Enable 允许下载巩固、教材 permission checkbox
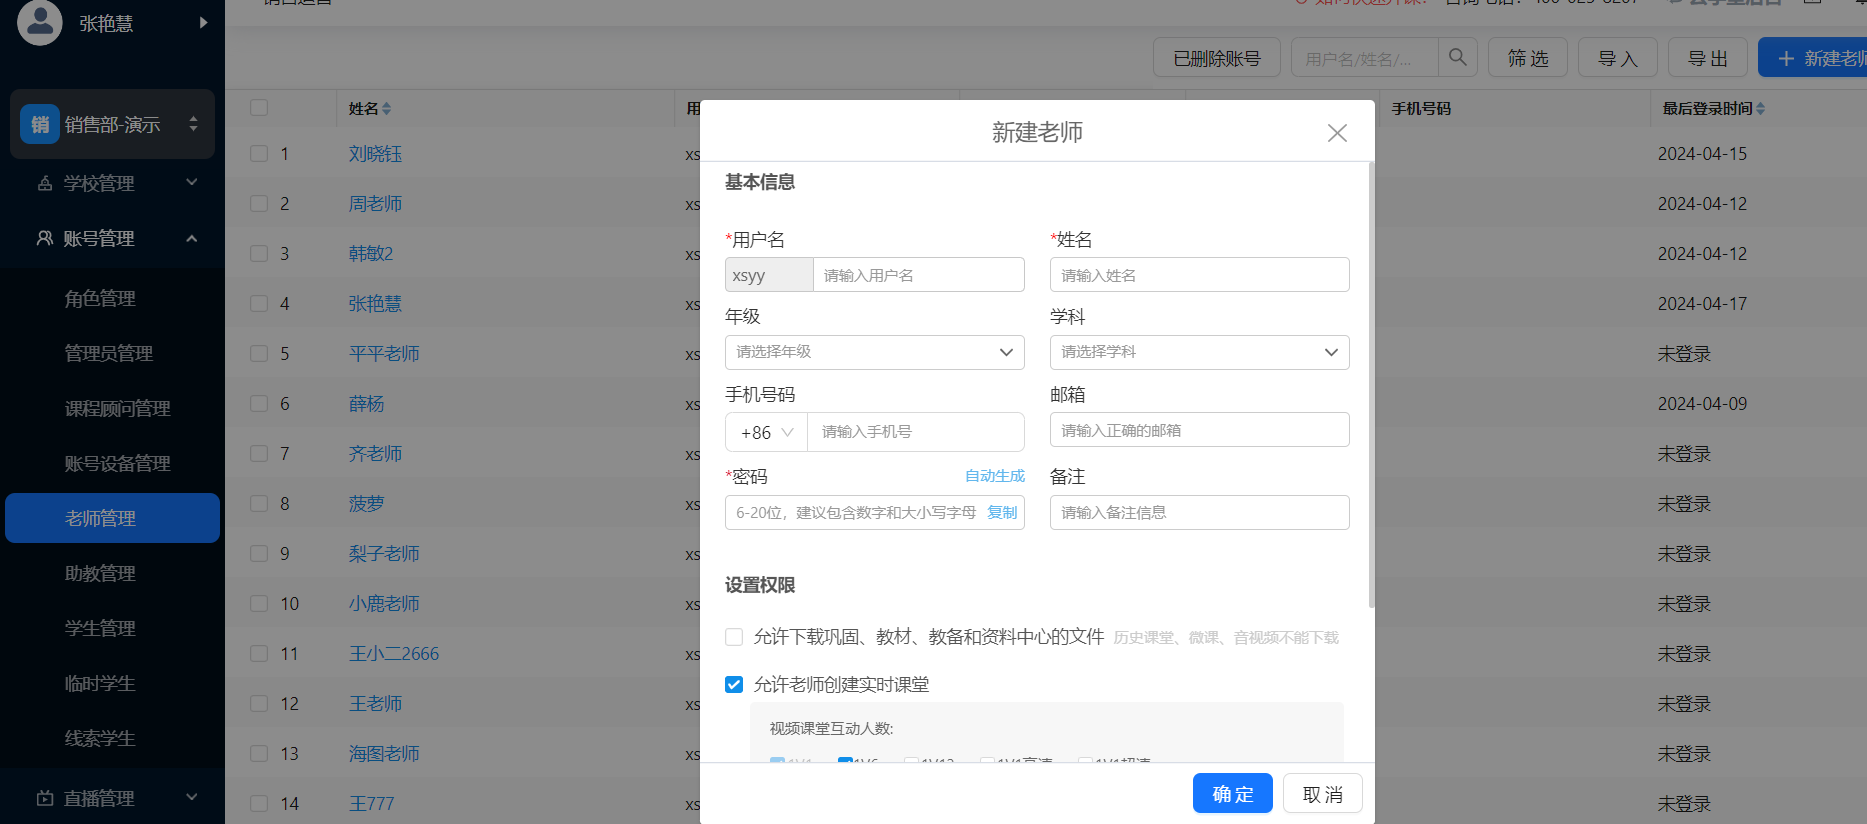Screen dimensions: 1867x824 734,637
